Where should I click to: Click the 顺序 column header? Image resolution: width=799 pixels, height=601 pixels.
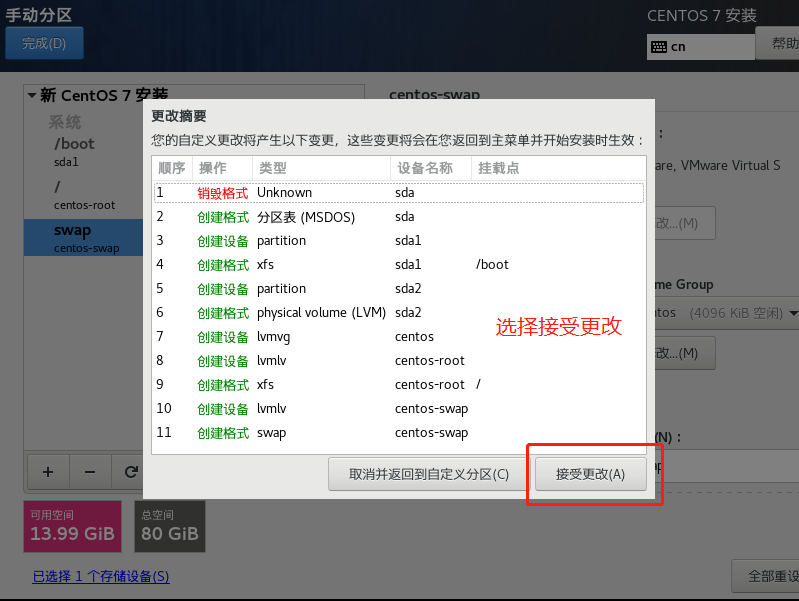[172, 168]
